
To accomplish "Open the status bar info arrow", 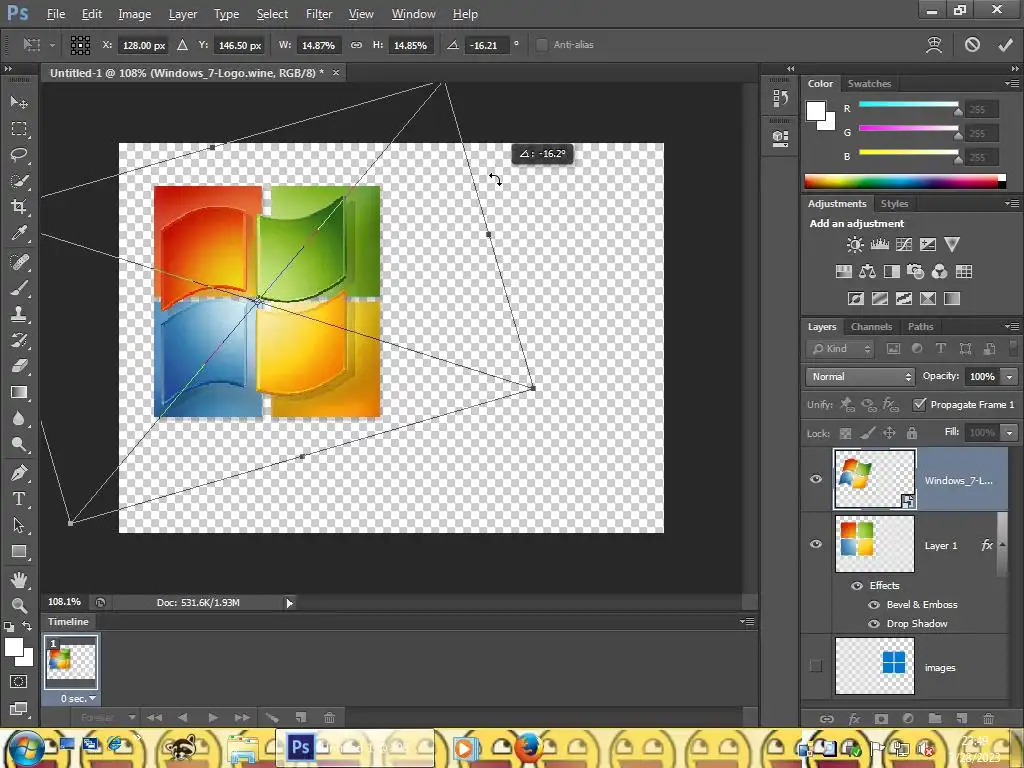I will pos(289,603).
